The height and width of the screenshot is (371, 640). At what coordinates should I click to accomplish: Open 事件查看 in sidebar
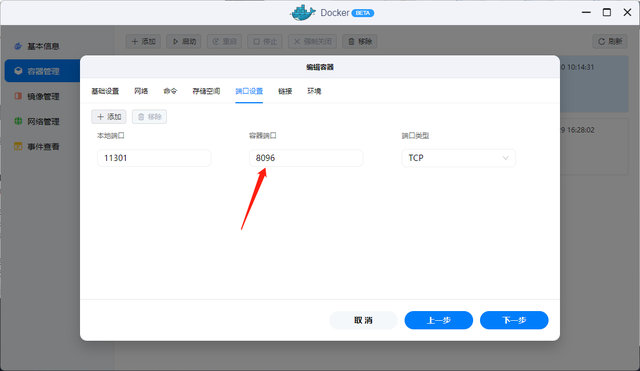pos(43,147)
